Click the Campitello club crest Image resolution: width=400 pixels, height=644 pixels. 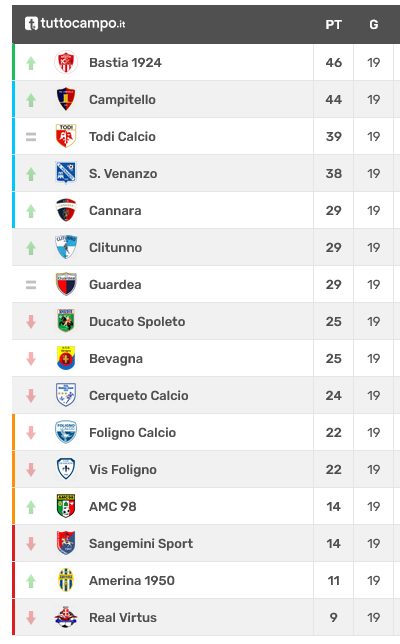(x=66, y=99)
